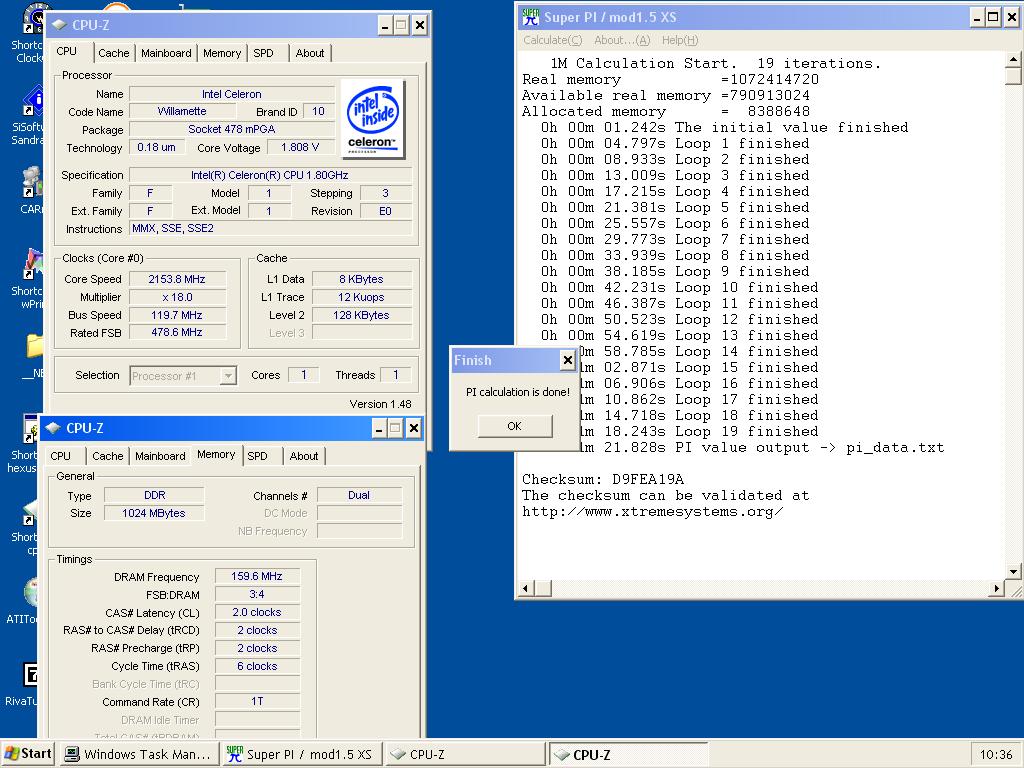Click the Start button

point(27,754)
